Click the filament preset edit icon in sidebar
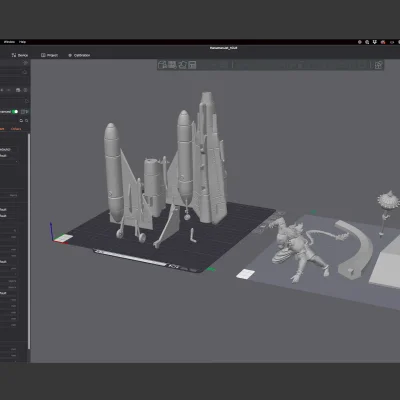Viewport: 400px width, 400px height. 27,101
